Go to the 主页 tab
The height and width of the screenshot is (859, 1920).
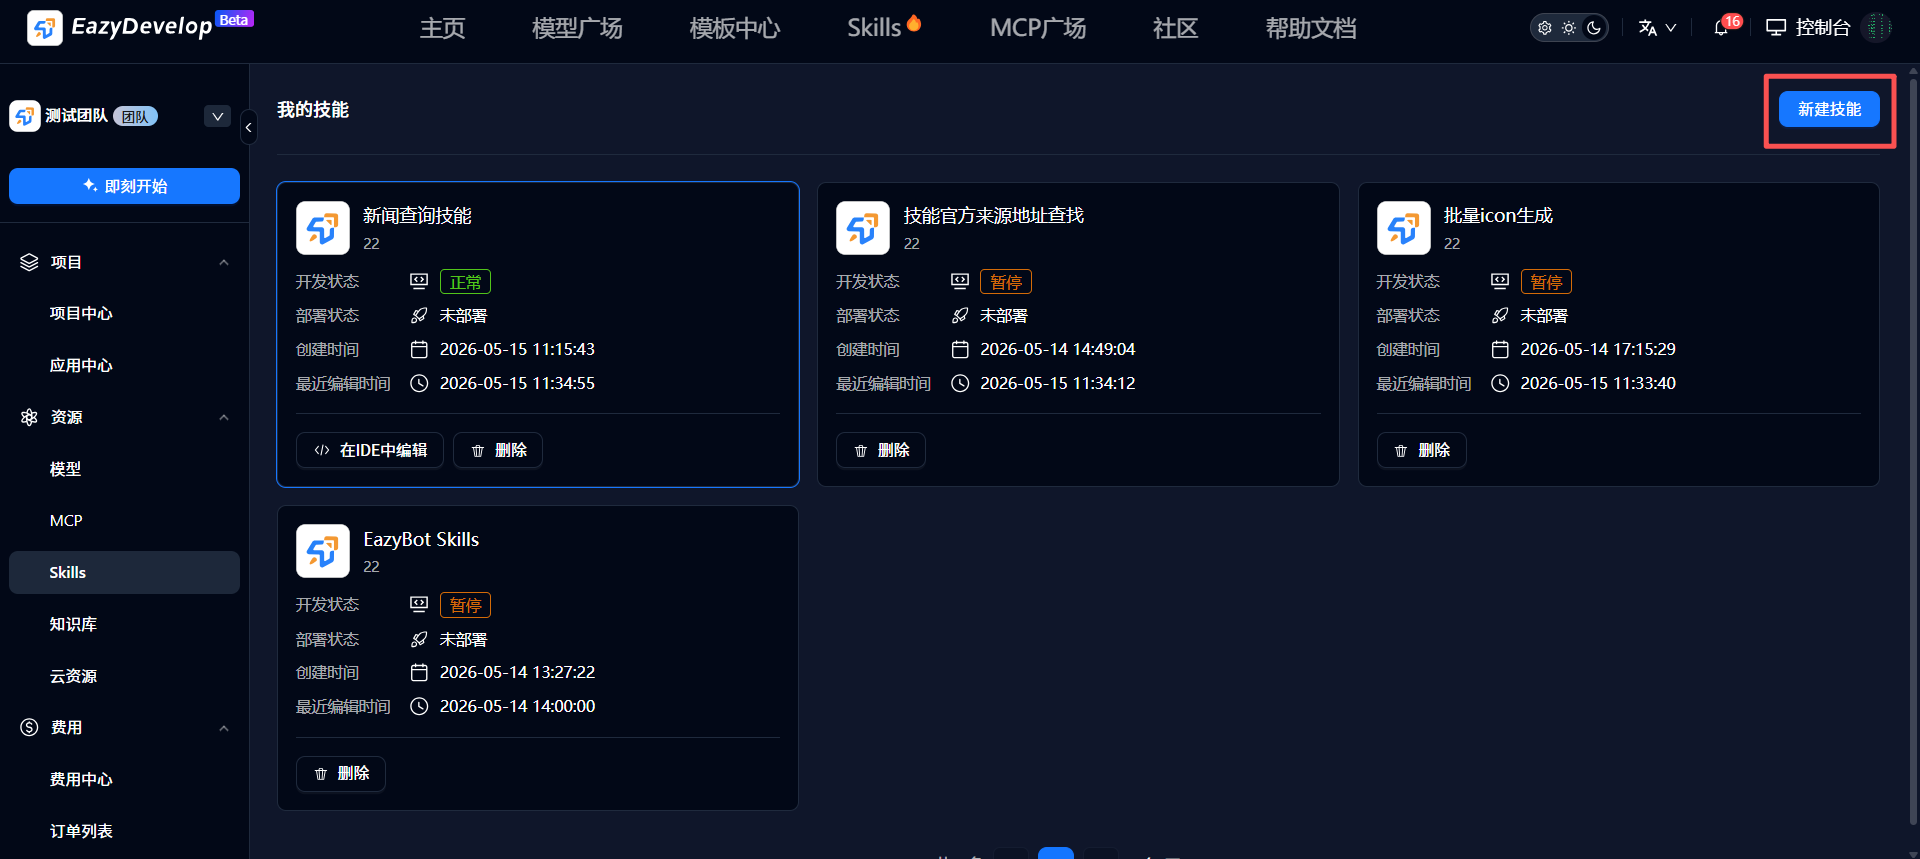443,28
